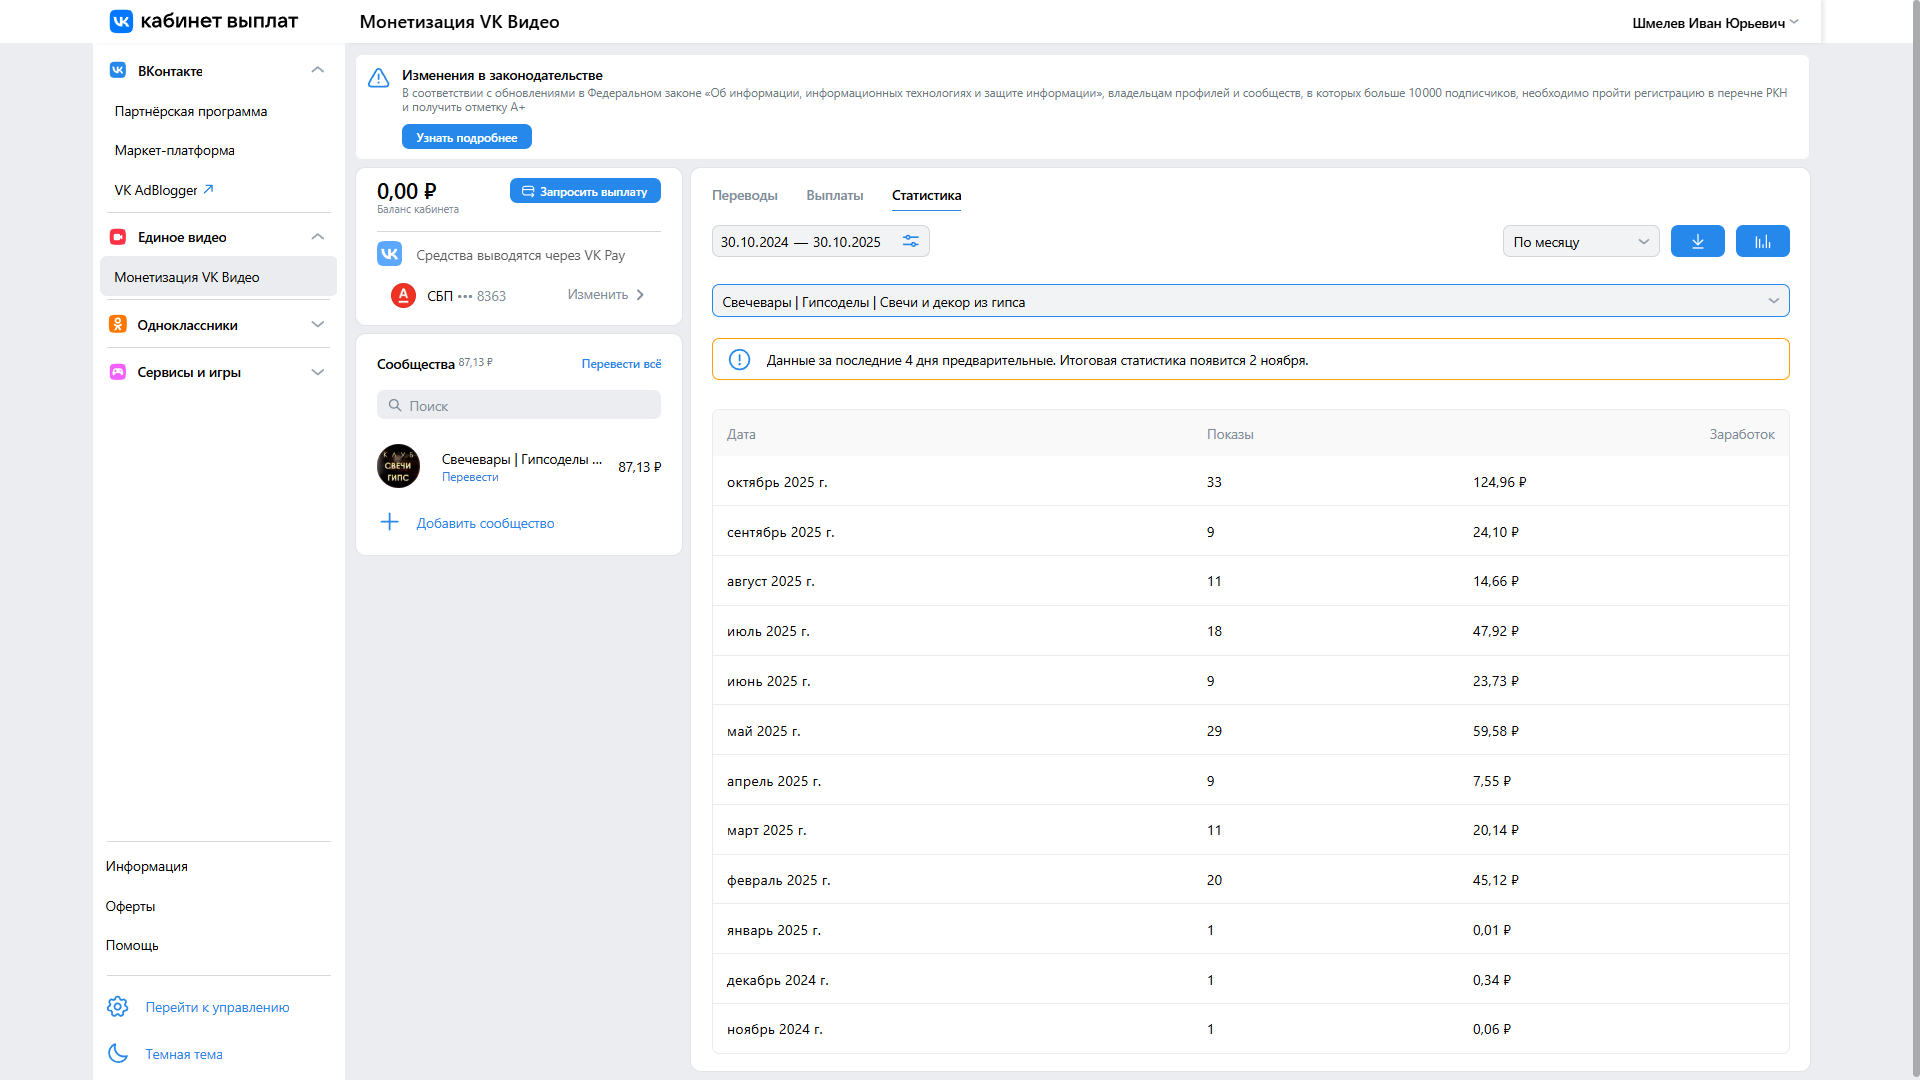Collapse the ВКонтакте sidebar section
The image size is (1920, 1080).
[318, 70]
